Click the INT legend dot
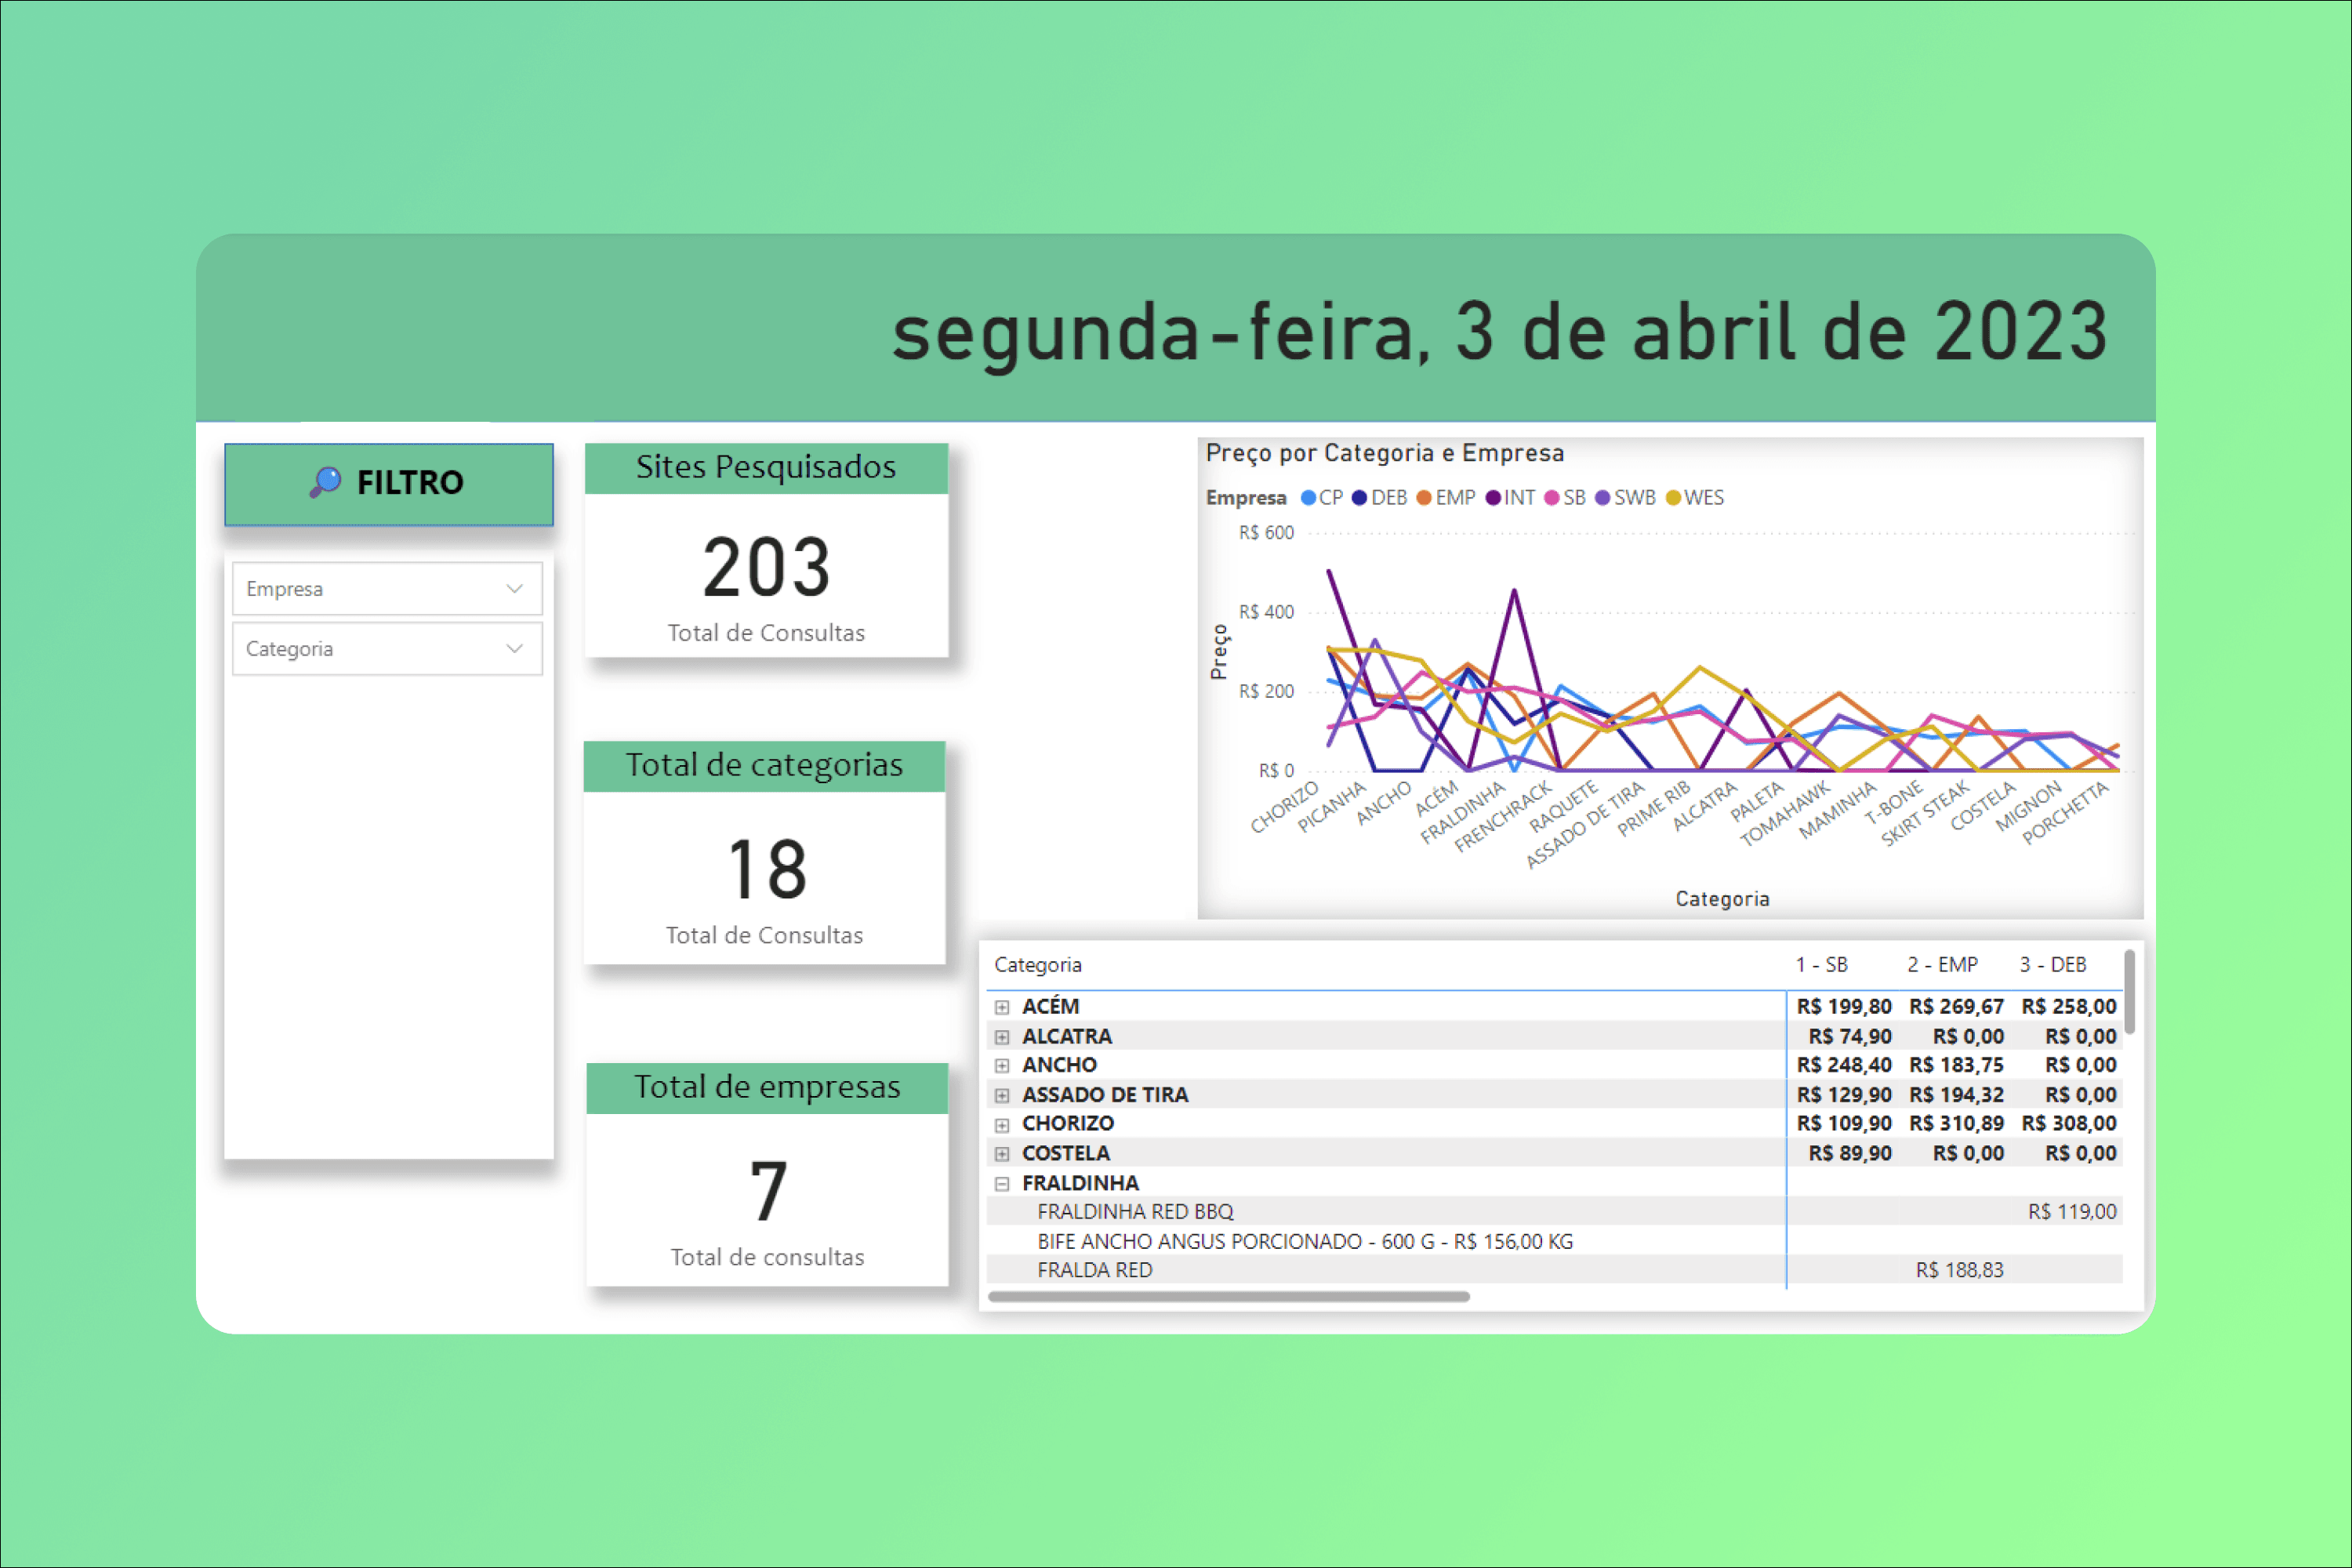The height and width of the screenshot is (1568, 2352). (1493, 498)
